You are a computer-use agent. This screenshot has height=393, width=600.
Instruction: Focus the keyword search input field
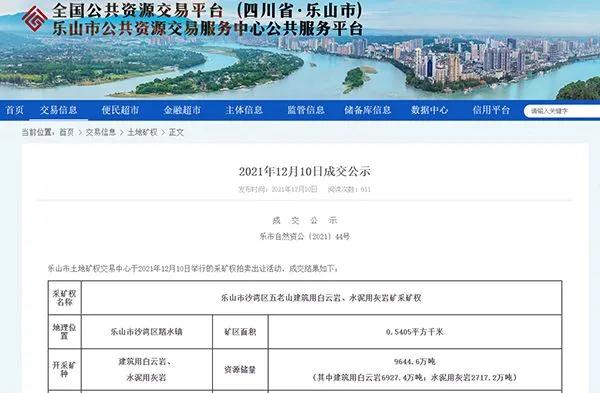click(x=562, y=111)
